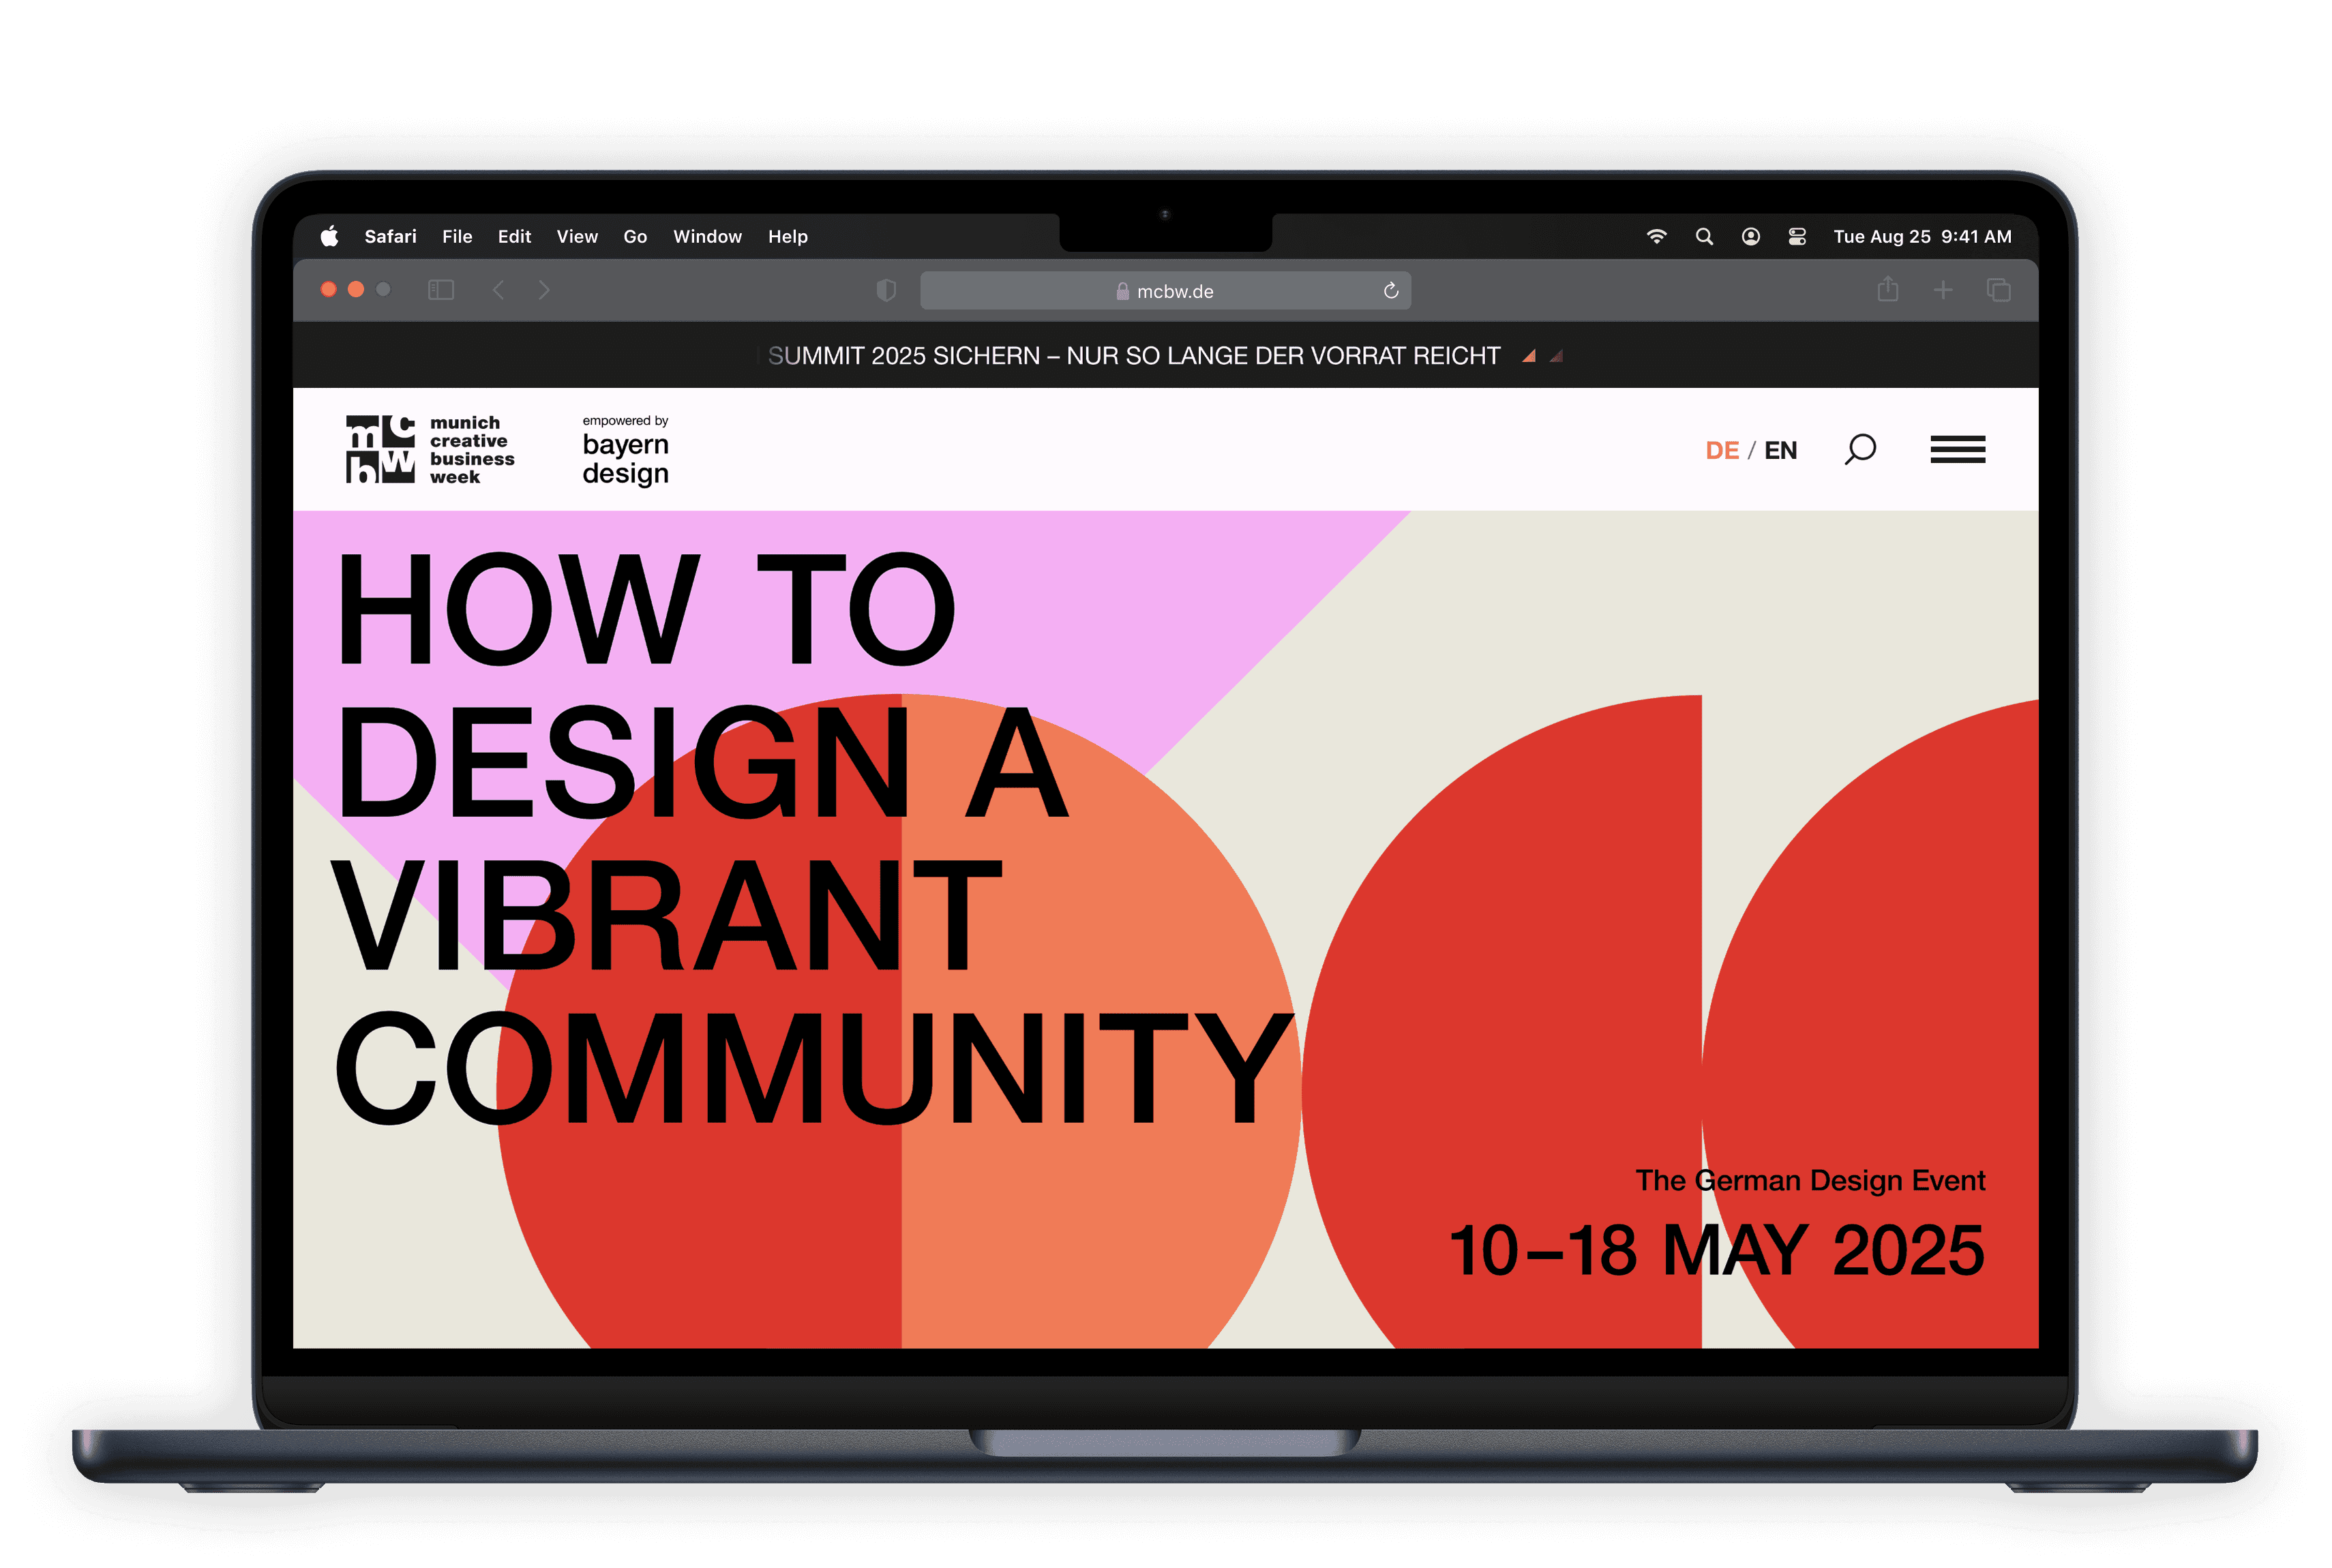2332x1568 pixels.
Task: Go forward to the next page
Action: click(x=544, y=290)
